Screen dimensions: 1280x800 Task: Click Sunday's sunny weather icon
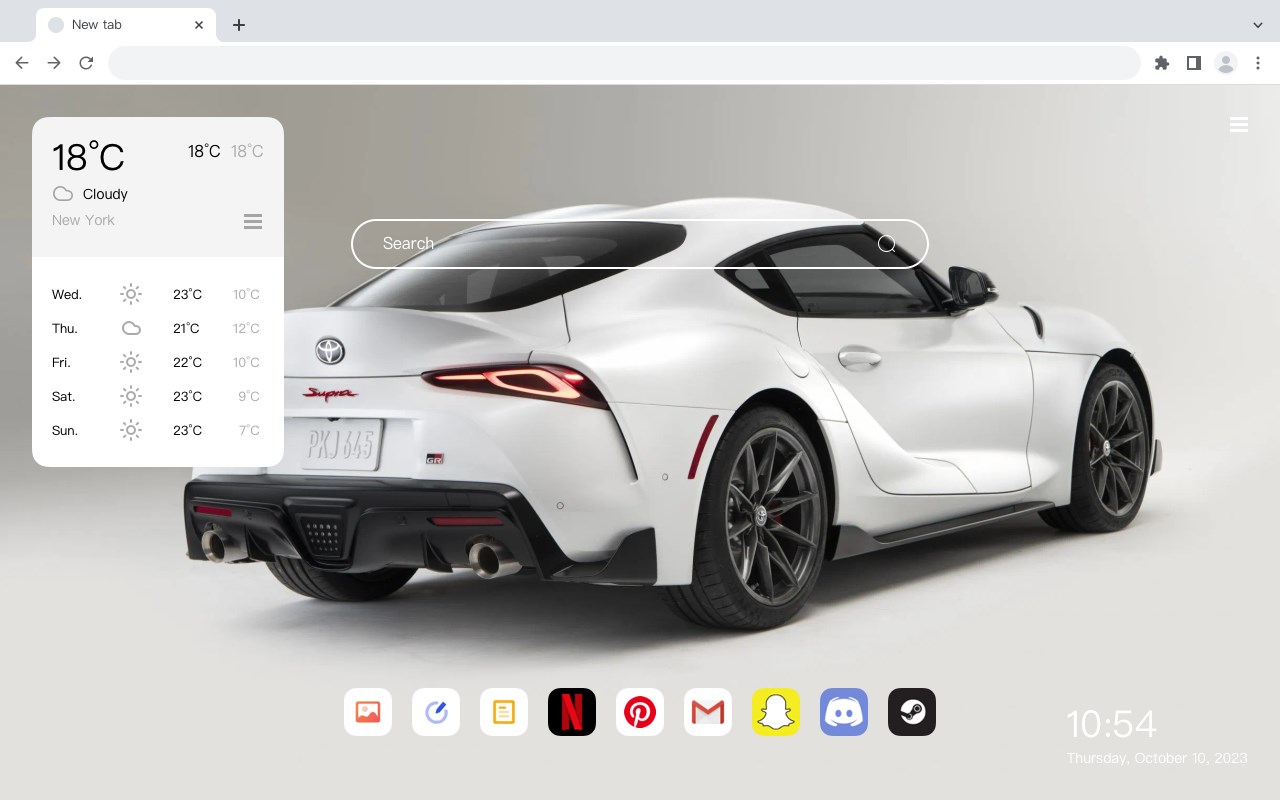coord(131,430)
